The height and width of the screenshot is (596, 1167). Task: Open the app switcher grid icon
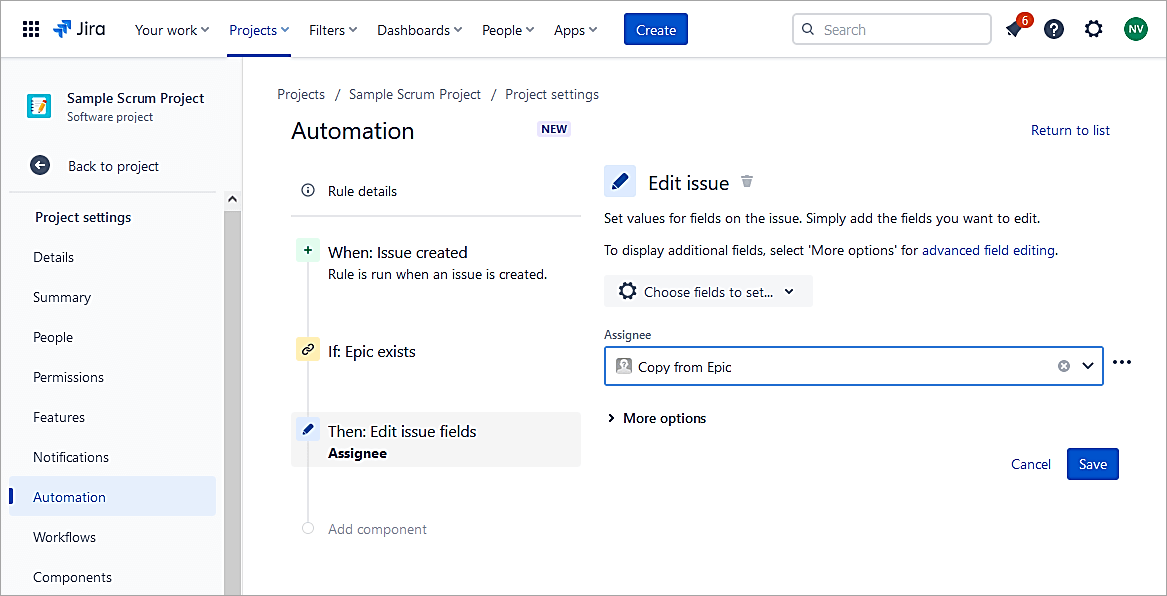31,29
